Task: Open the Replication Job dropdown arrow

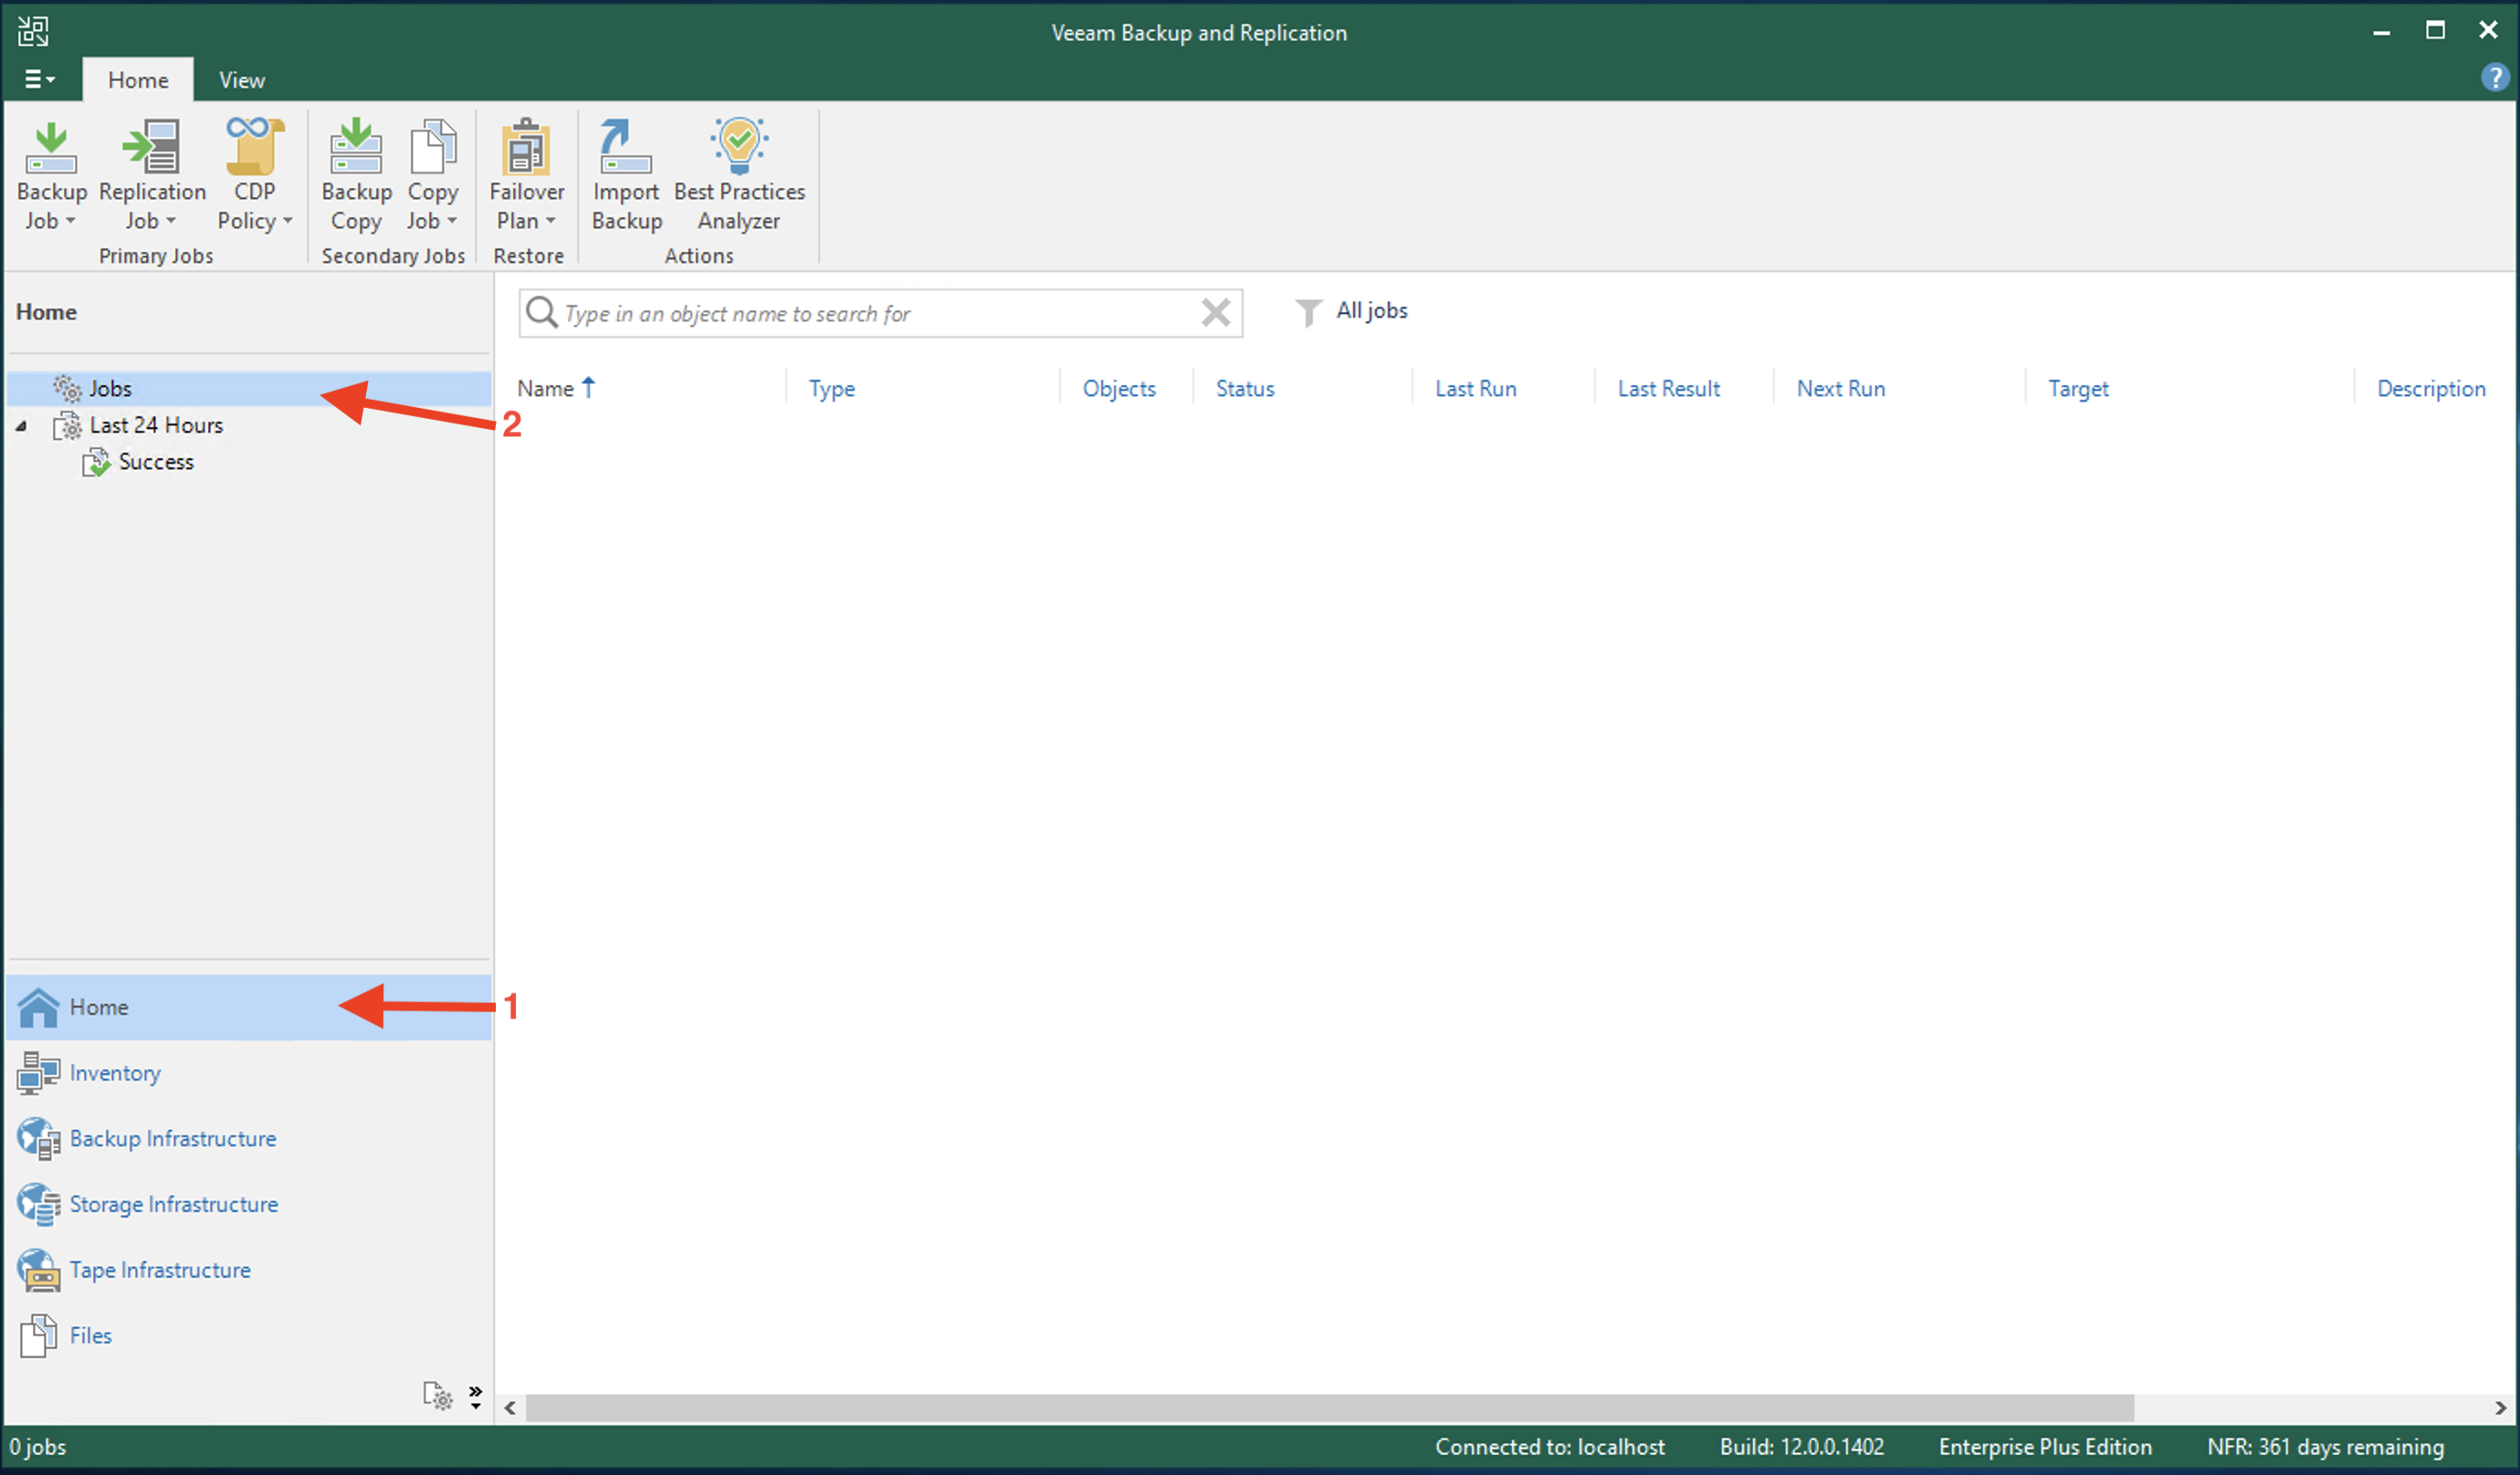Action: point(171,221)
